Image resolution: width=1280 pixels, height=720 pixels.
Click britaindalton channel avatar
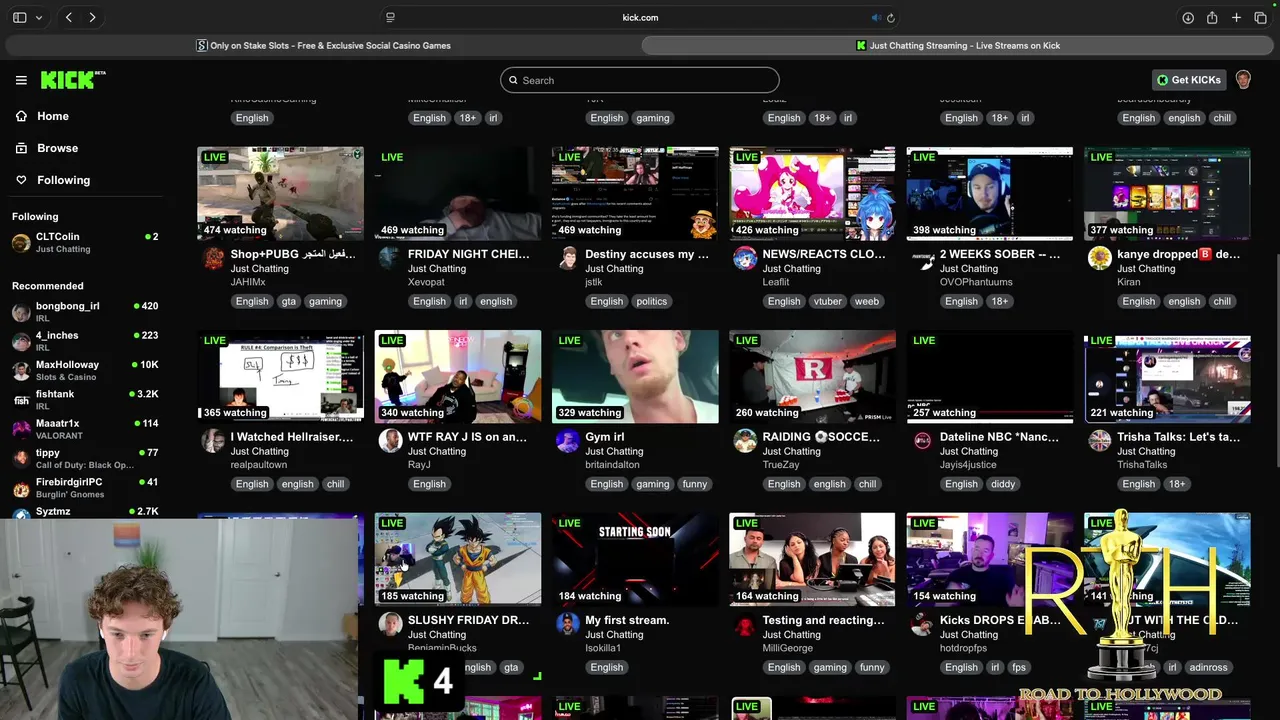[568, 441]
